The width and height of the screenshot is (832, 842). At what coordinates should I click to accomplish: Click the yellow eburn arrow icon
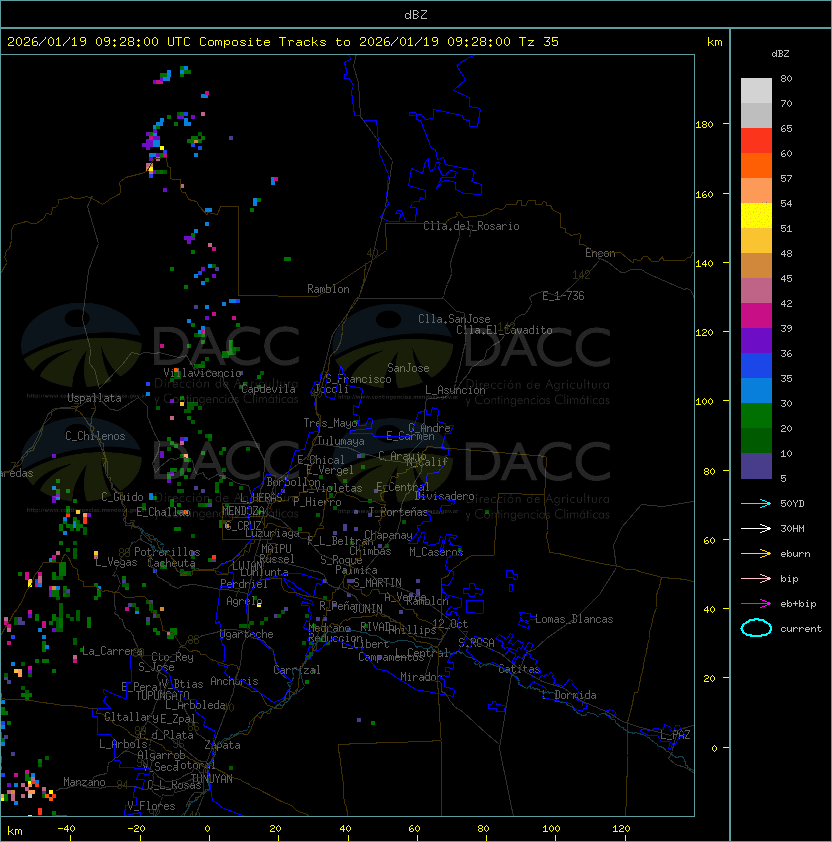(x=756, y=554)
